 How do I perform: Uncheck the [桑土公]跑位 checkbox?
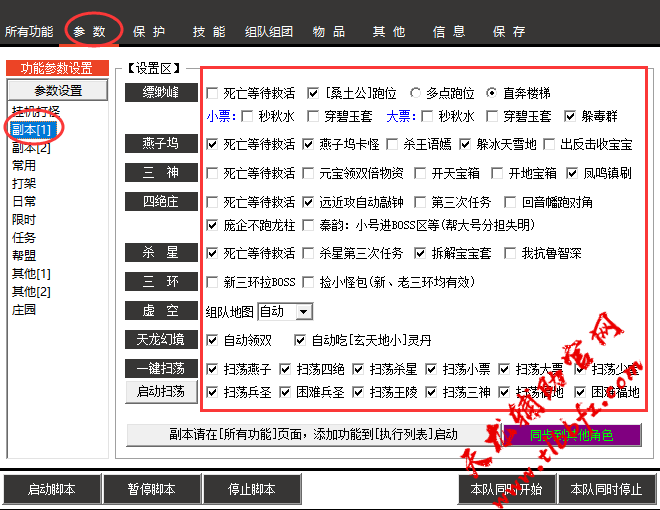[x=313, y=93]
